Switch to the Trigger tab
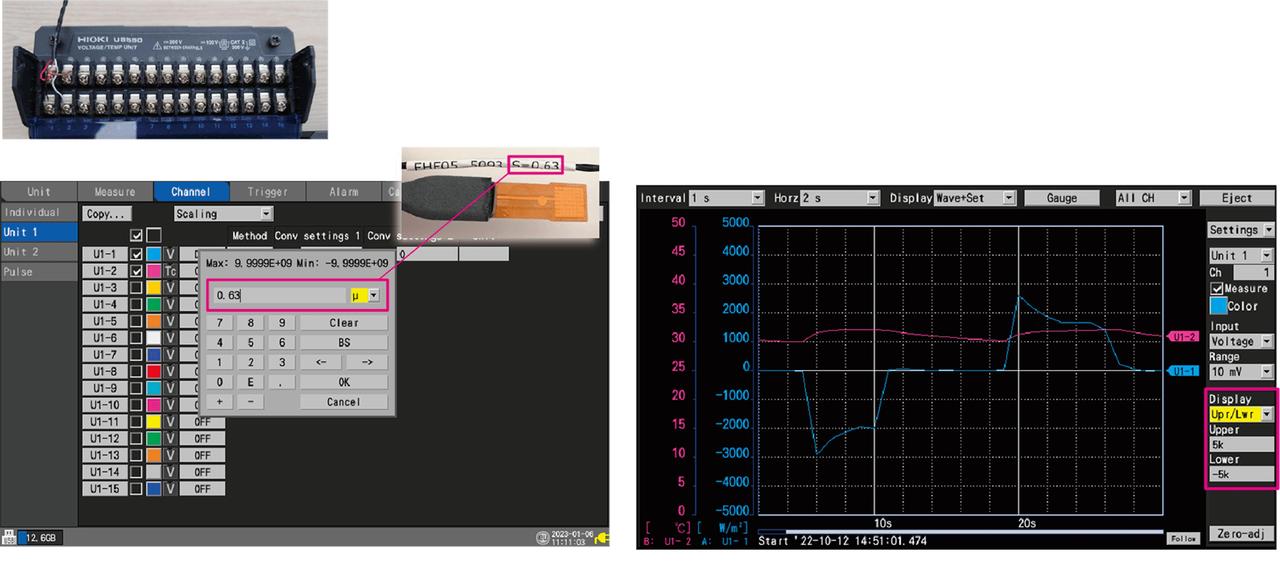The width and height of the screenshot is (1280, 568). [x=267, y=191]
